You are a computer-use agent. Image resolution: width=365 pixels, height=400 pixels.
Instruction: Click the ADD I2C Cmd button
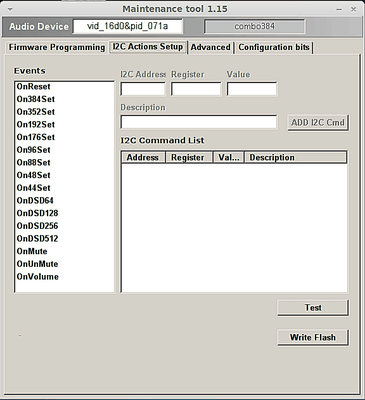click(x=318, y=123)
